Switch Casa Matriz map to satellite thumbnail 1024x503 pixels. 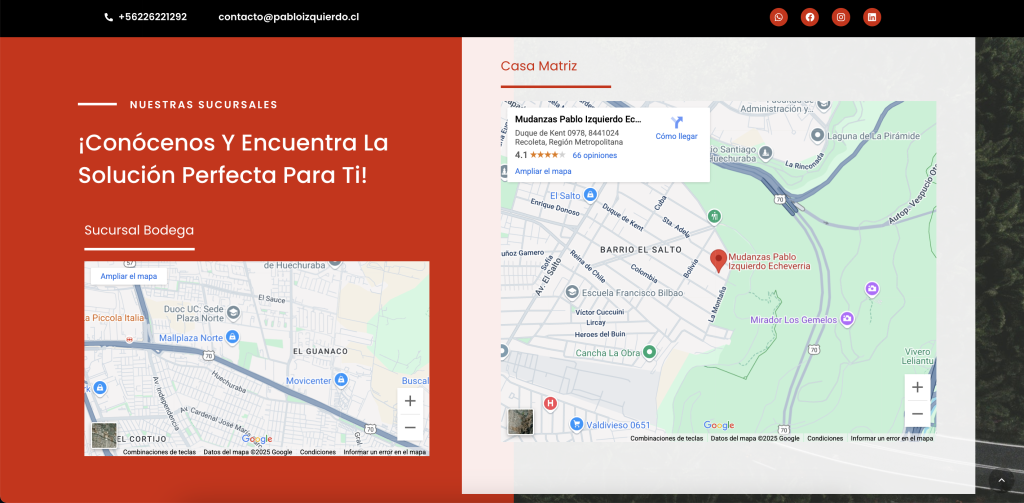tap(520, 422)
